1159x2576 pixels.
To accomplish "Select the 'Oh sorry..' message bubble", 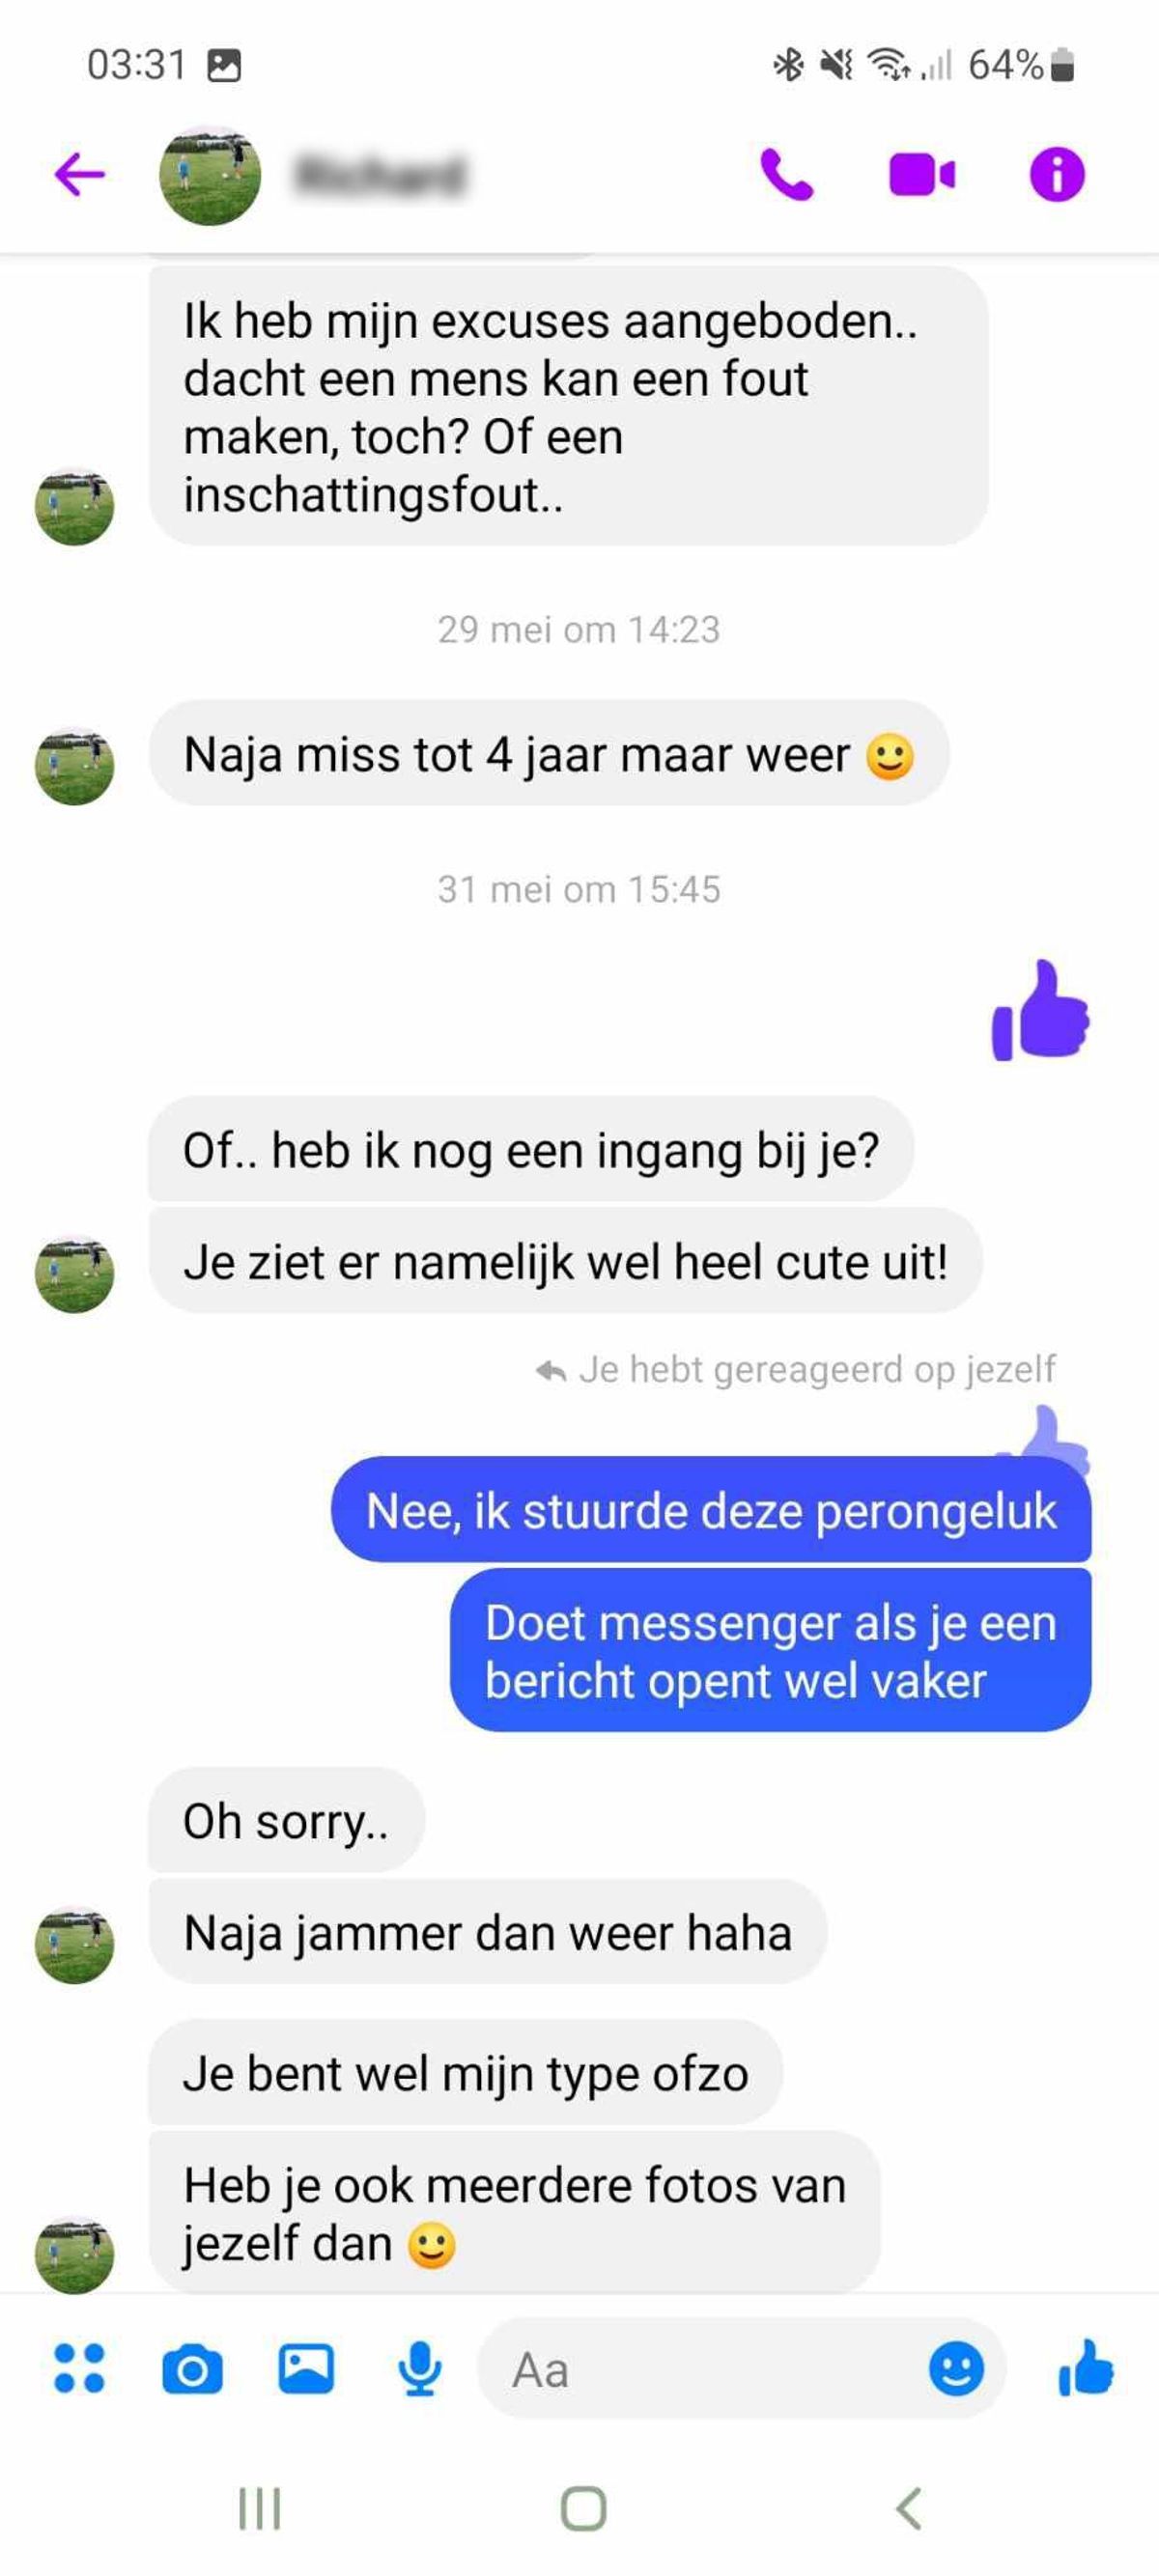I will 286,1821.
